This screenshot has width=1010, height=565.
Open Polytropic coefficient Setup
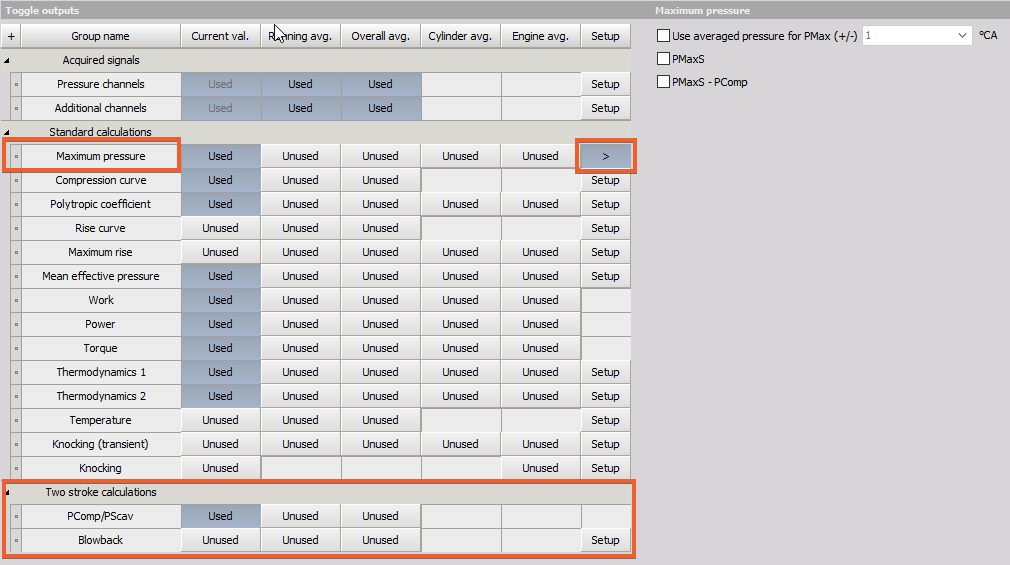tap(605, 204)
